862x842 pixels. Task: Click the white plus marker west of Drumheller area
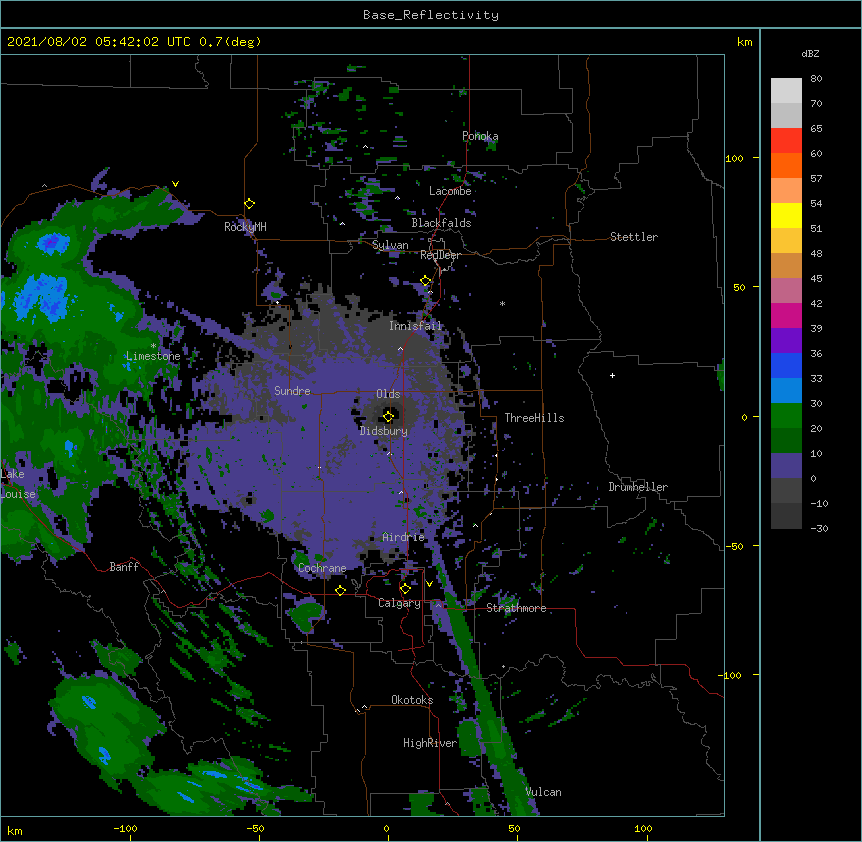pos(612,375)
